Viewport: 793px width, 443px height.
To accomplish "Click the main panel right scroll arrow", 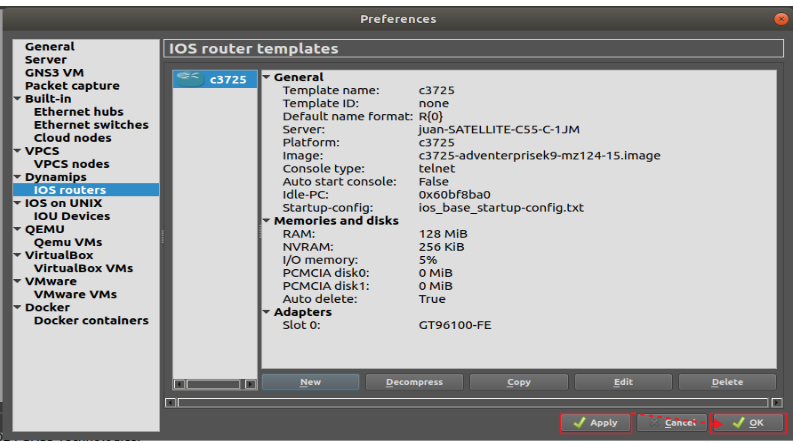I will click(x=777, y=403).
